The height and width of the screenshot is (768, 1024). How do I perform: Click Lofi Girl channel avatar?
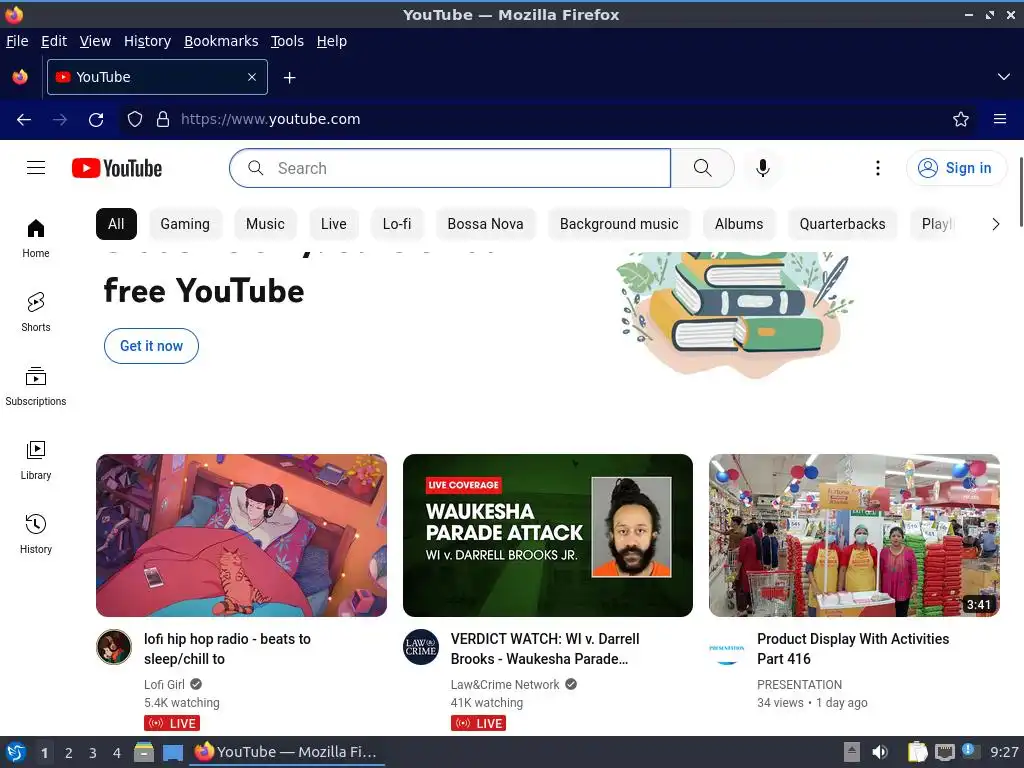[114, 647]
